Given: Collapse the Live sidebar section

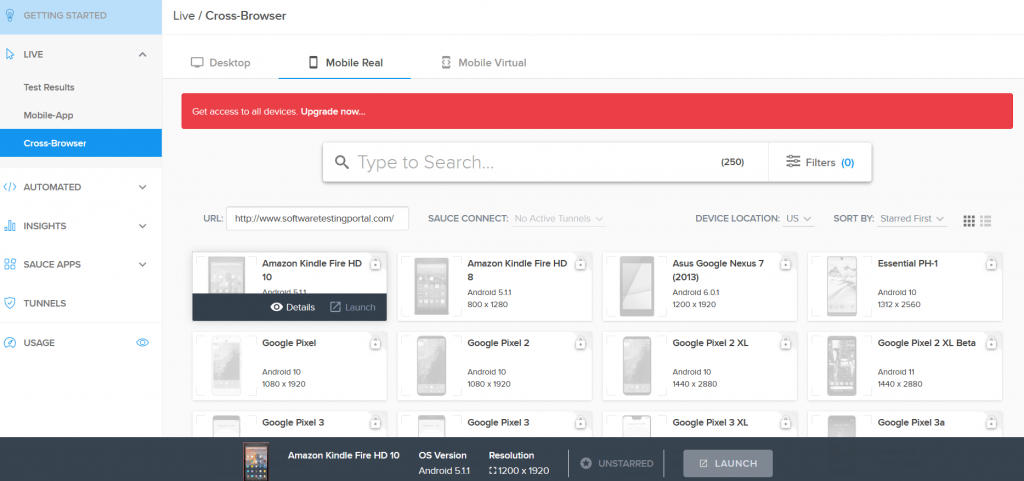Looking at the screenshot, I should 142,54.
